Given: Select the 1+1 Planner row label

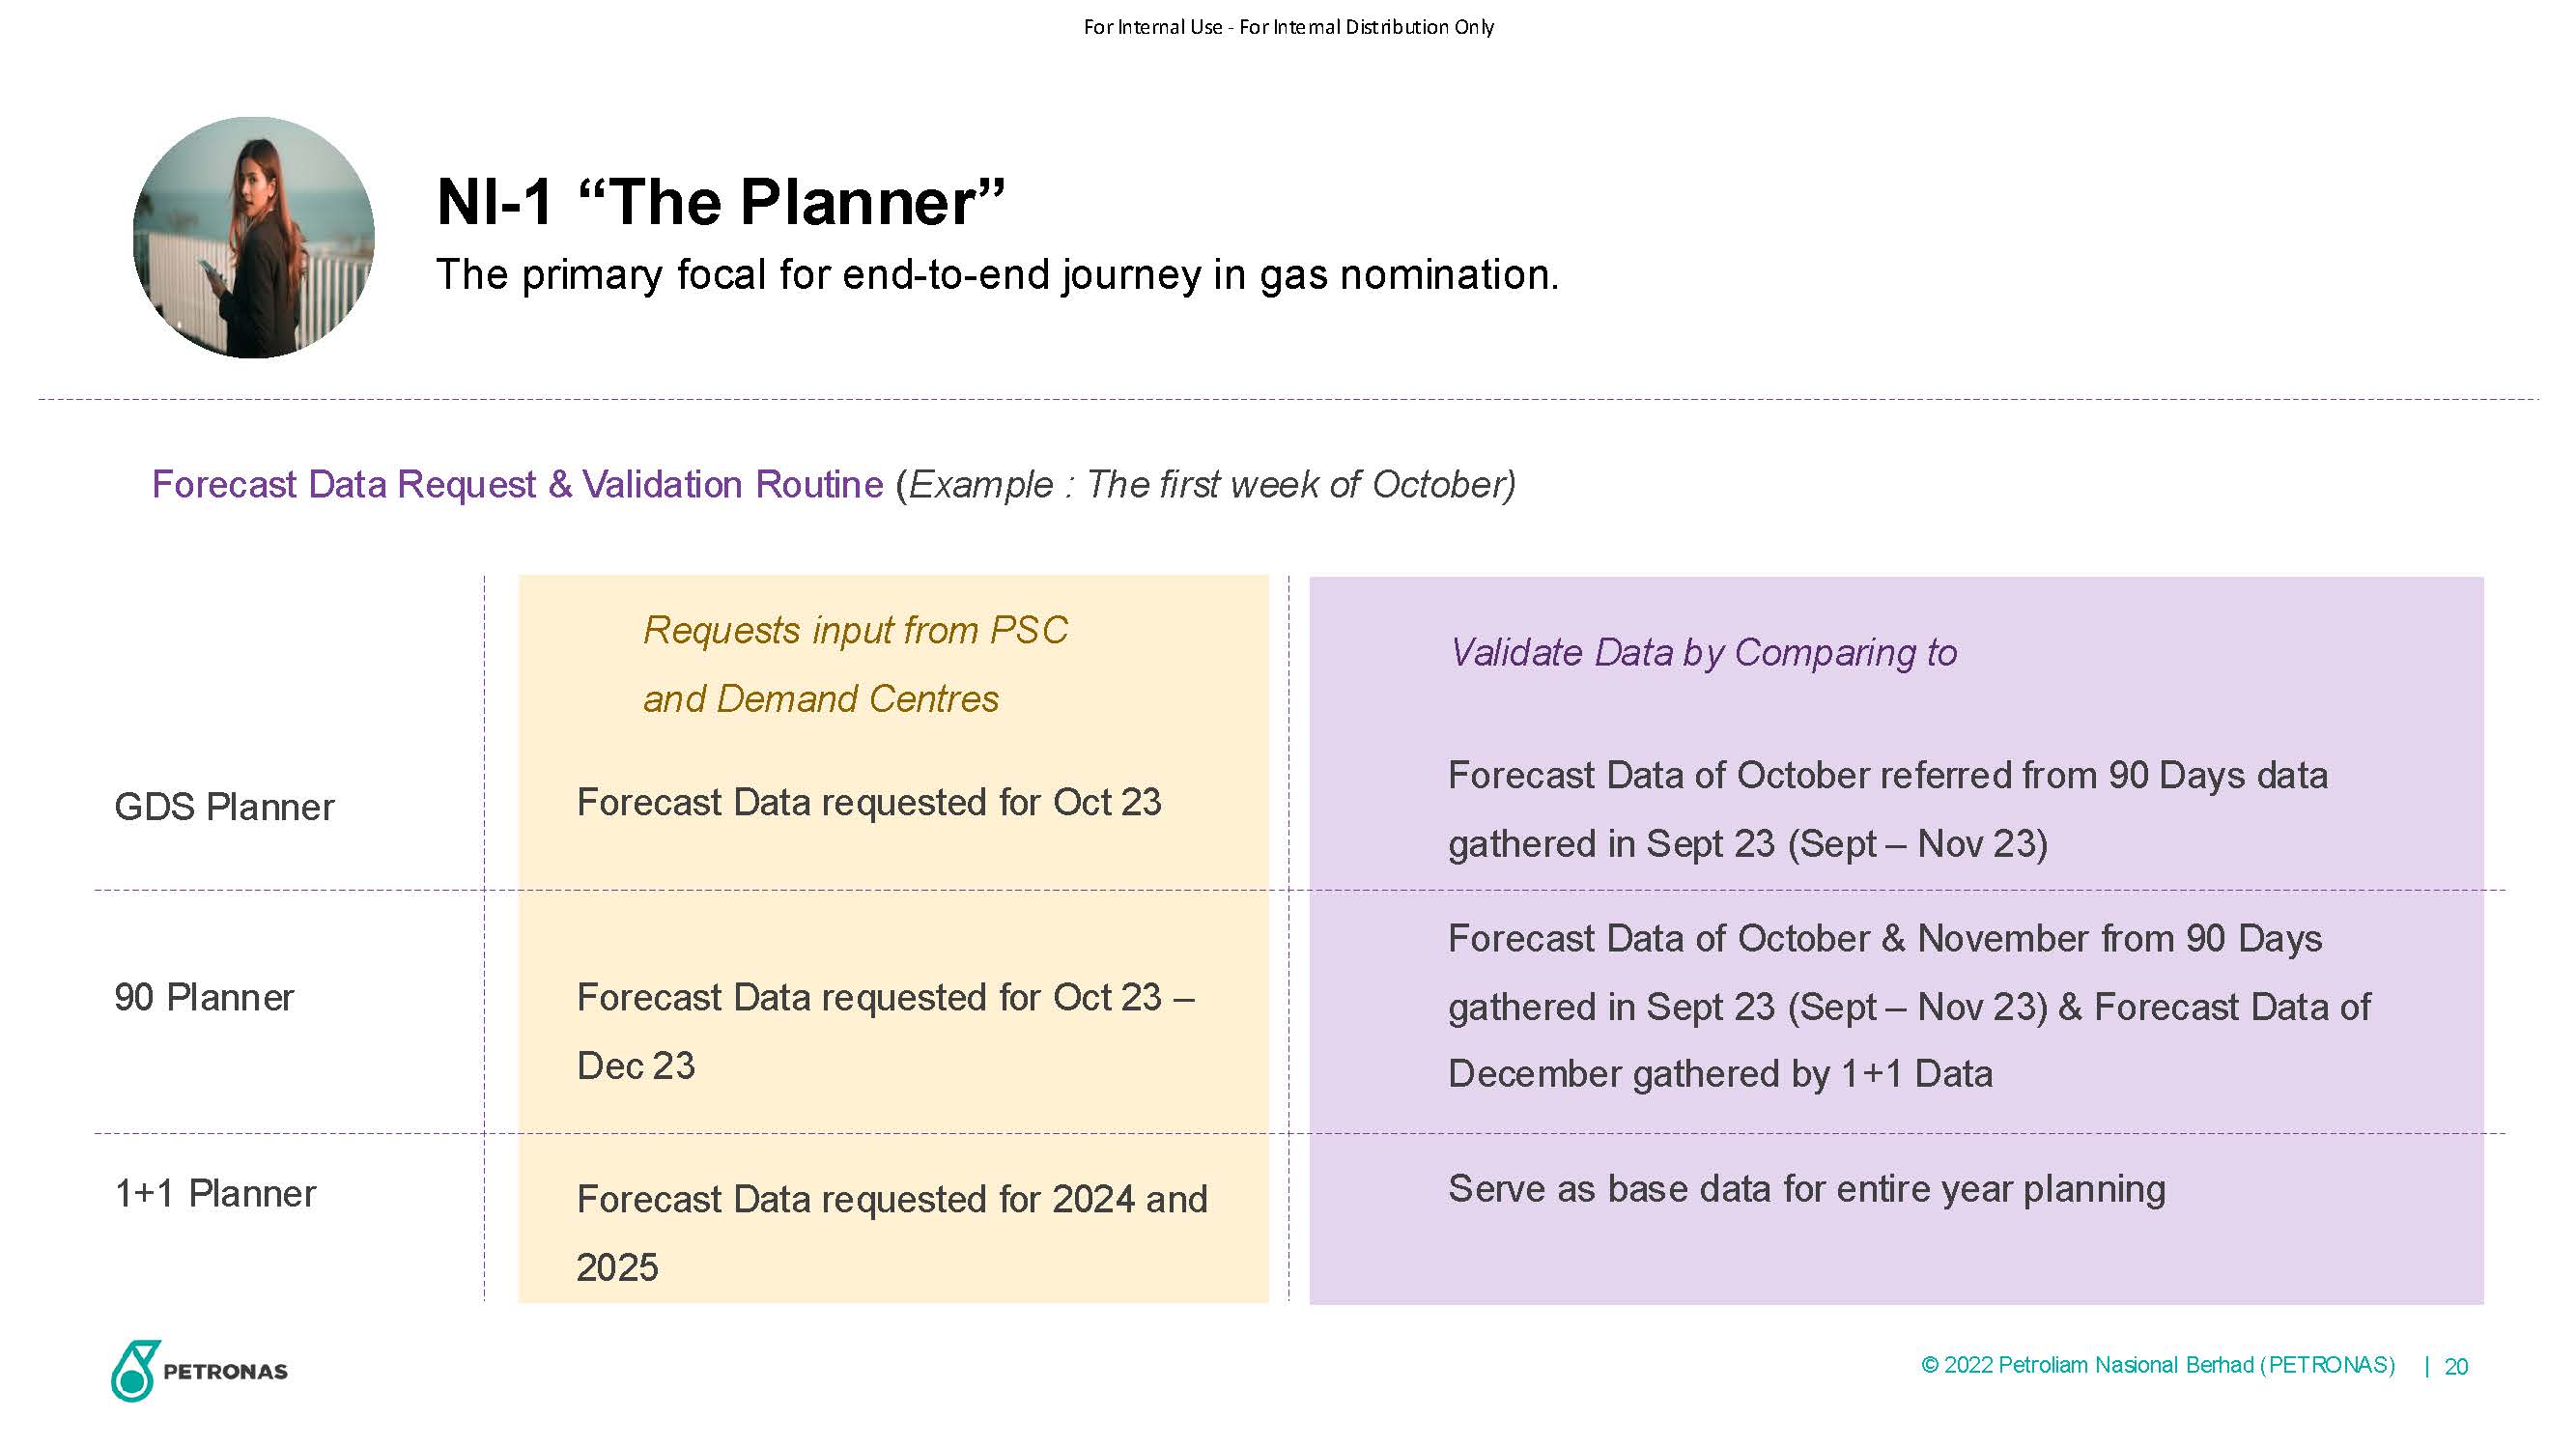Looking at the screenshot, I should click(215, 1193).
